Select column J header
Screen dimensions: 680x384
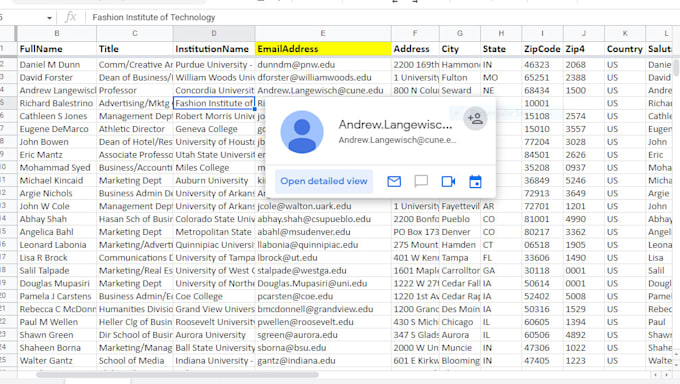point(584,33)
